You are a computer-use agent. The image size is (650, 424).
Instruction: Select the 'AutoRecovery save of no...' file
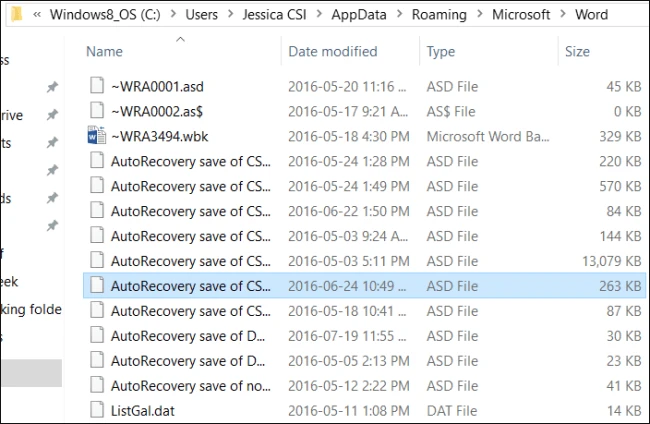coord(190,385)
